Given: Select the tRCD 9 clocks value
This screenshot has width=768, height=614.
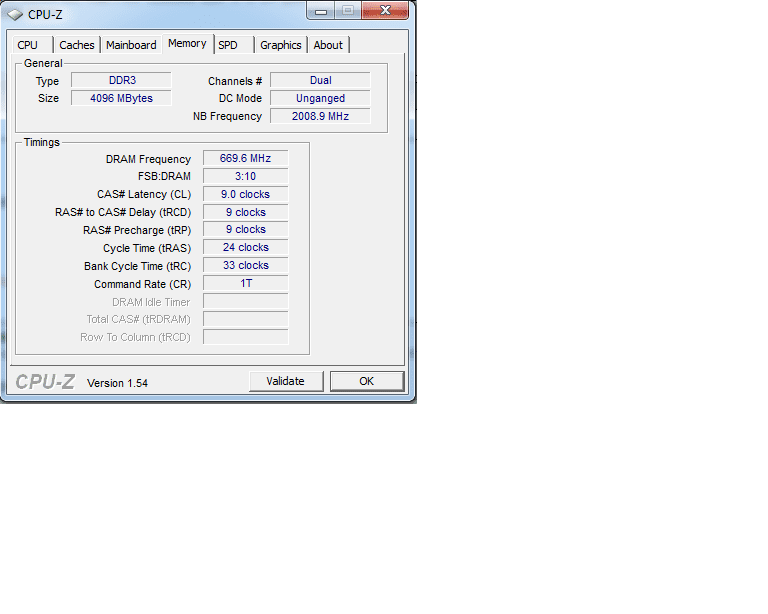Looking at the screenshot, I should coord(246,213).
